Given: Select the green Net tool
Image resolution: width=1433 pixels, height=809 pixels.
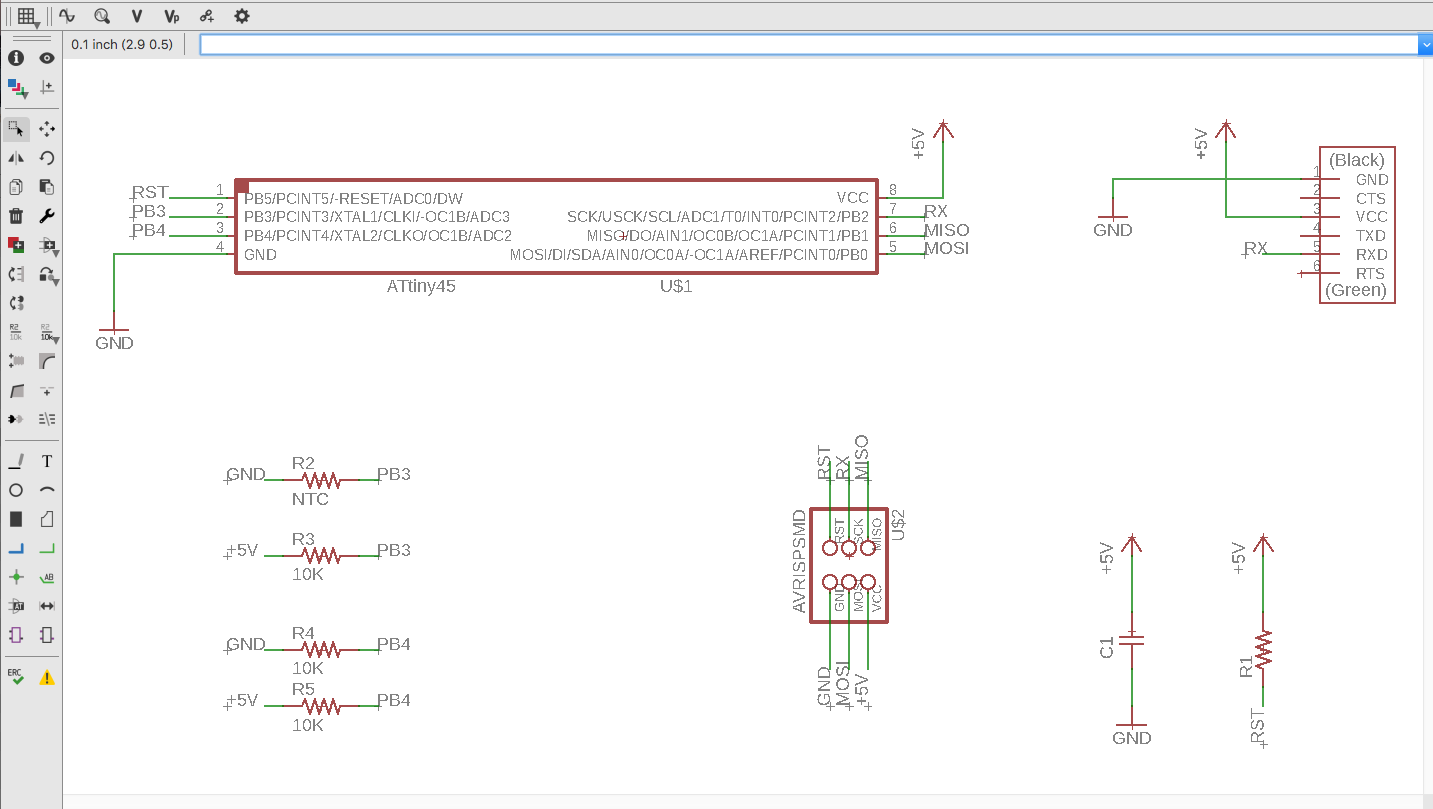Looking at the screenshot, I should 46,548.
